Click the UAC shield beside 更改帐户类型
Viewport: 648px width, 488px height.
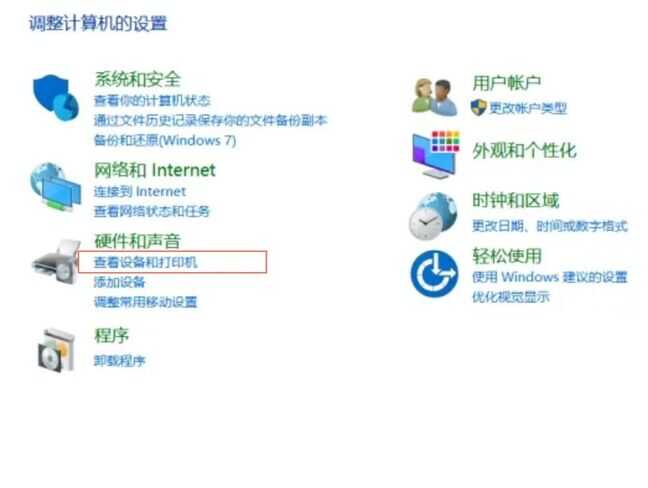click(478, 108)
